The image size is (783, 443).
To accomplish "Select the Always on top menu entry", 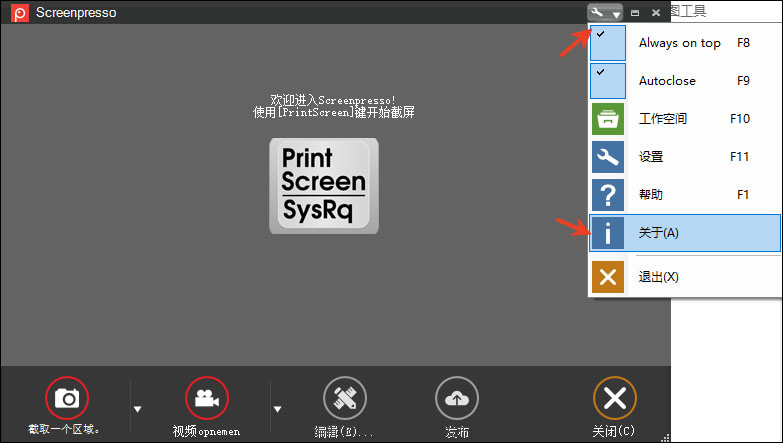I will tap(685, 43).
